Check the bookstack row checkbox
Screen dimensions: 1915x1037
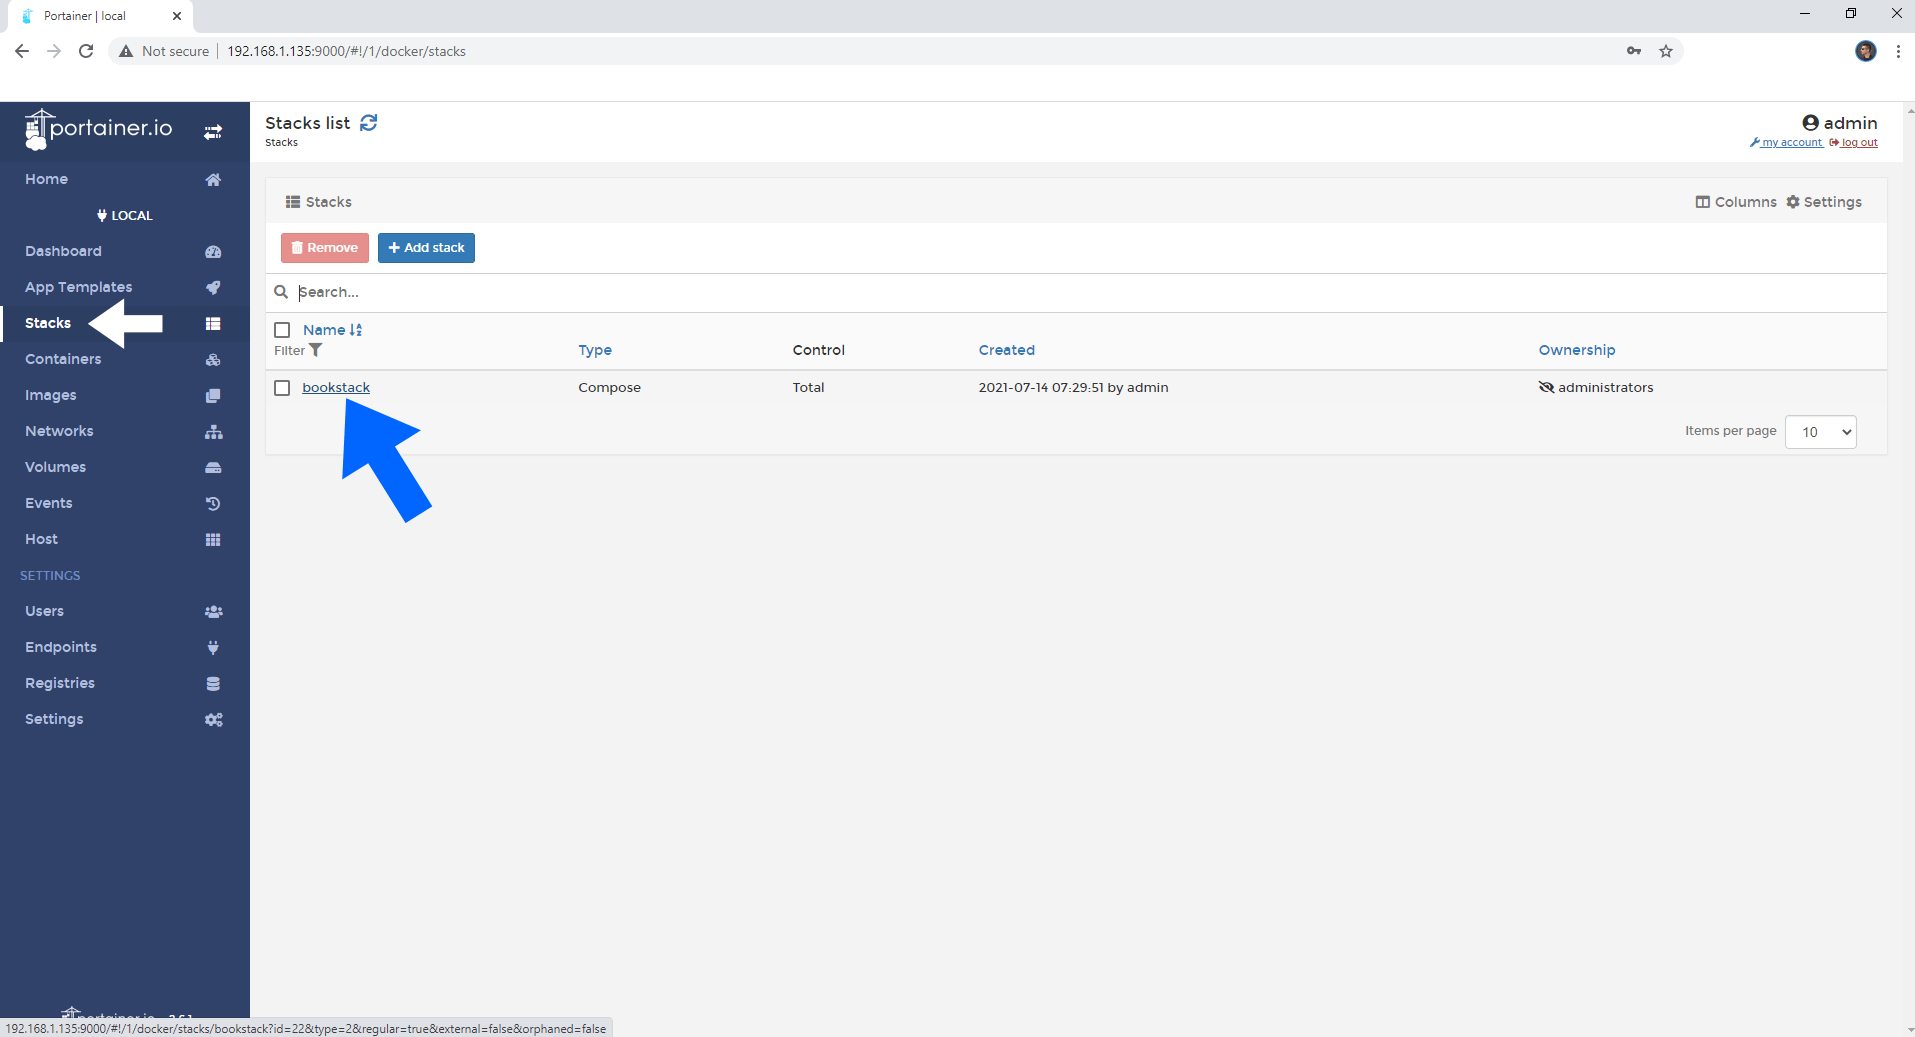pos(282,387)
